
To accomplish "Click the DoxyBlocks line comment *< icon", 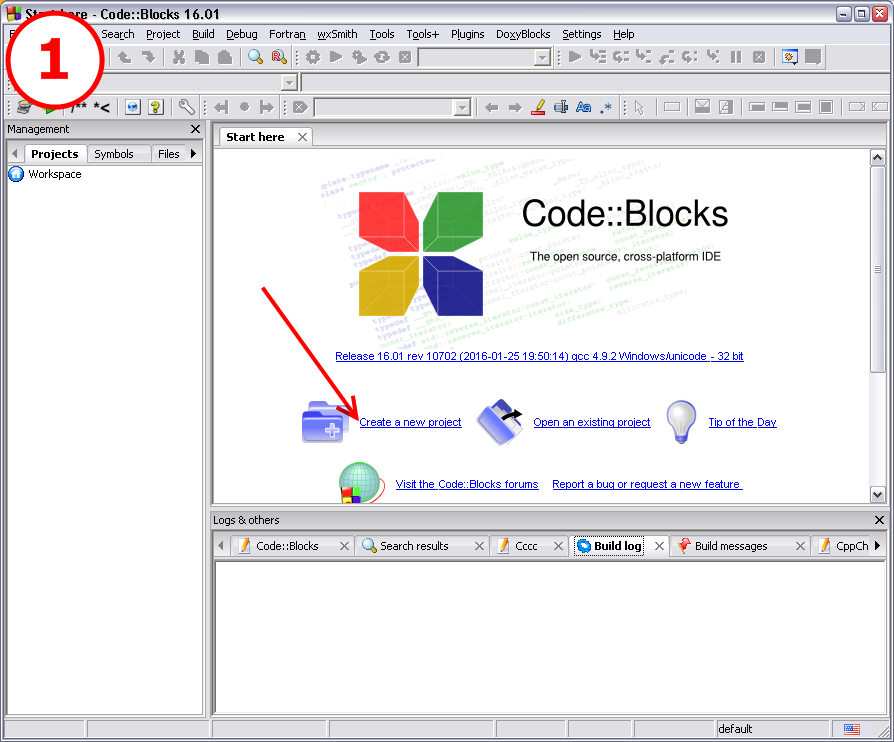I will click(x=102, y=107).
